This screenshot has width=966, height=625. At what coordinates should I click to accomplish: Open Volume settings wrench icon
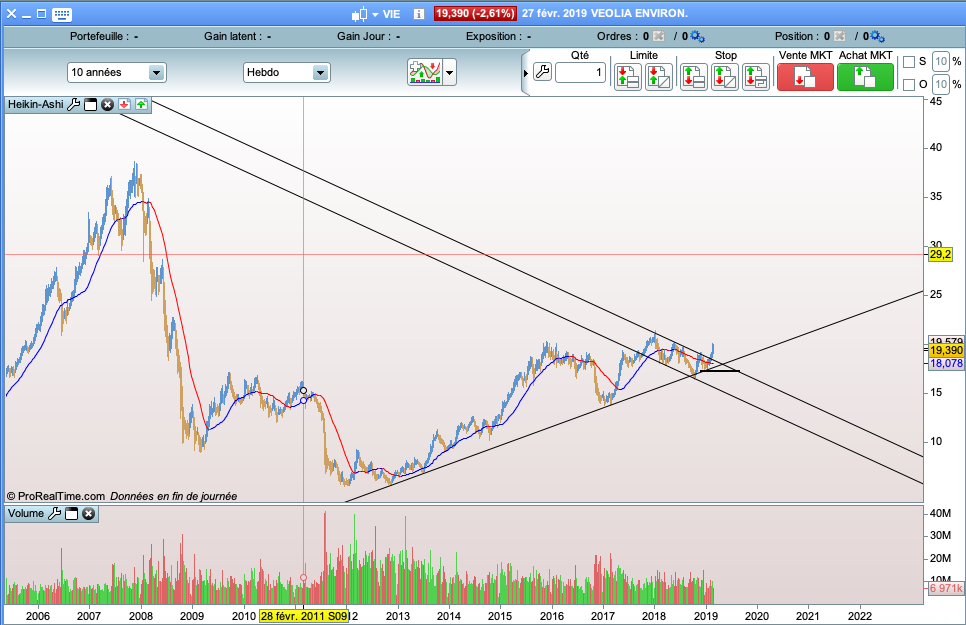(54, 513)
